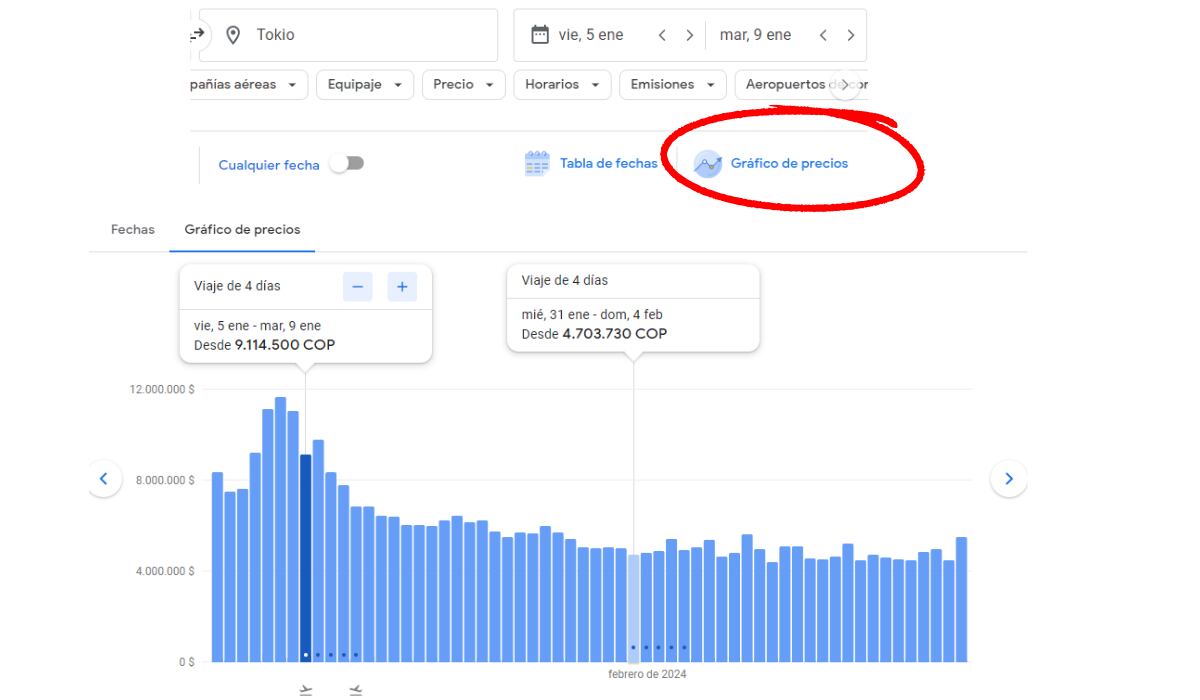Increase trip length with plus button

[402, 287]
